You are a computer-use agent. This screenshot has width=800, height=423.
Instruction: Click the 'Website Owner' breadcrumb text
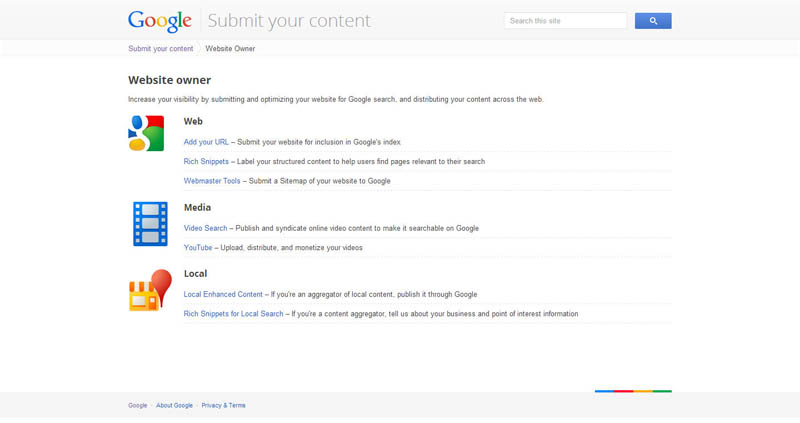pyautogui.click(x=230, y=48)
